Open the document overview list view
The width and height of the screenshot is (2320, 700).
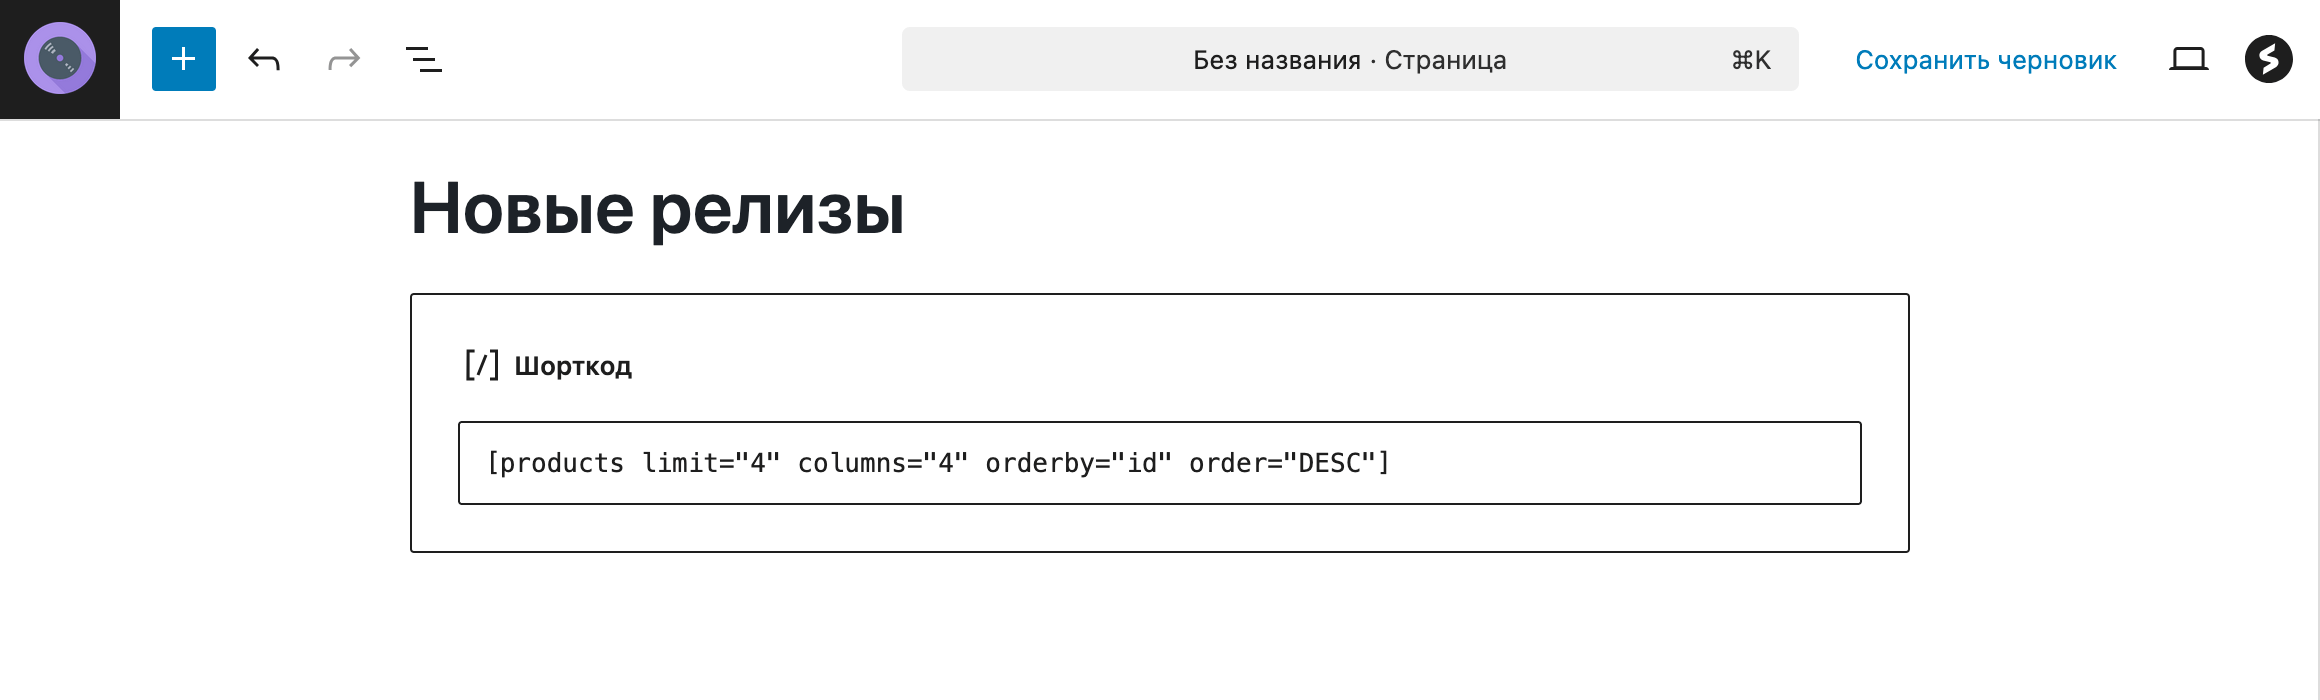(422, 59)
